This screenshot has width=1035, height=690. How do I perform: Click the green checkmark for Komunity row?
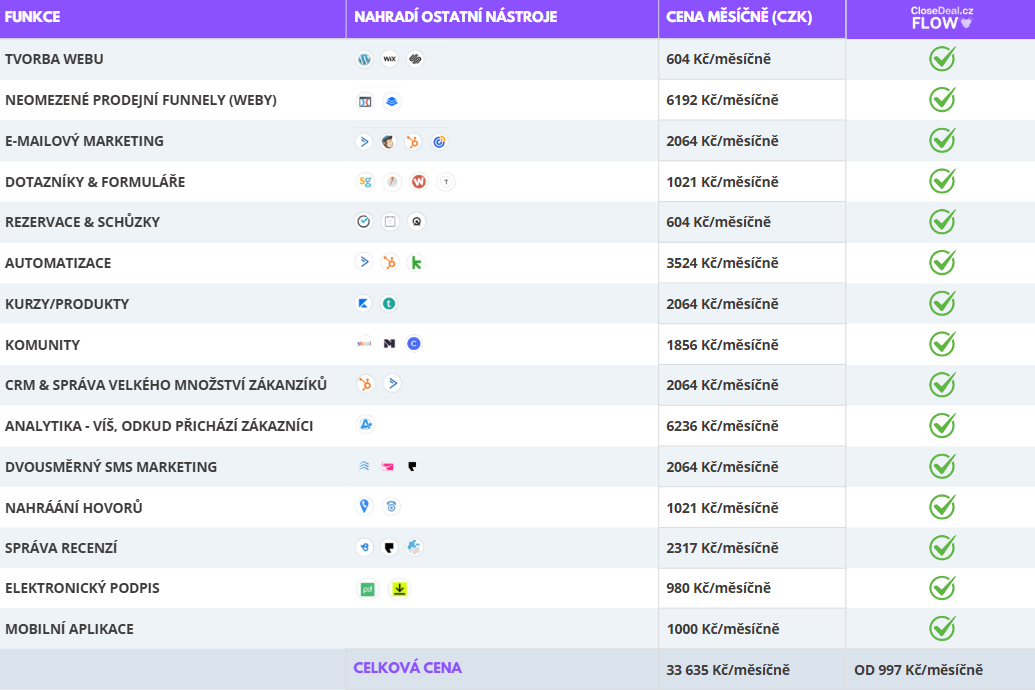coord(942,344)
